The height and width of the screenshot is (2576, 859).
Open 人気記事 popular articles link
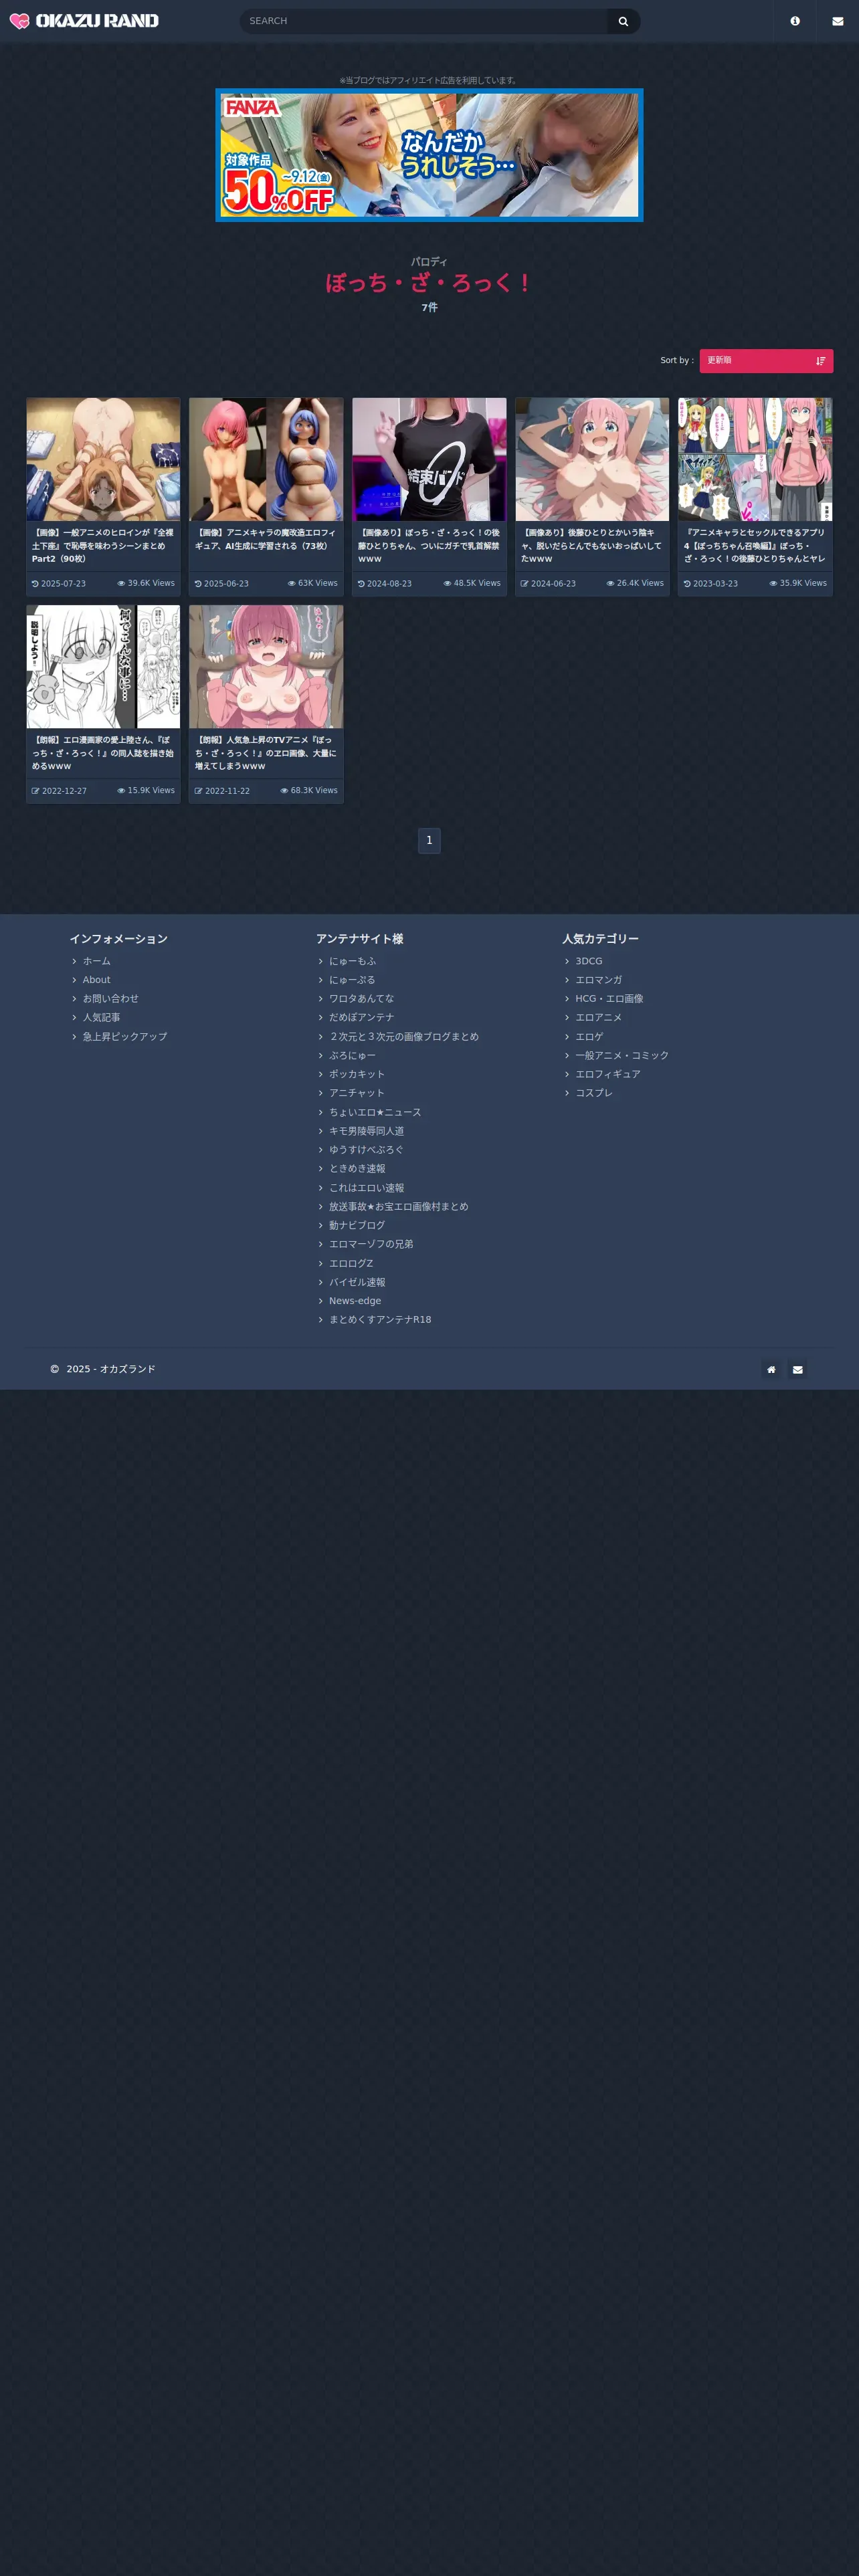click(x=101, y=1017)
